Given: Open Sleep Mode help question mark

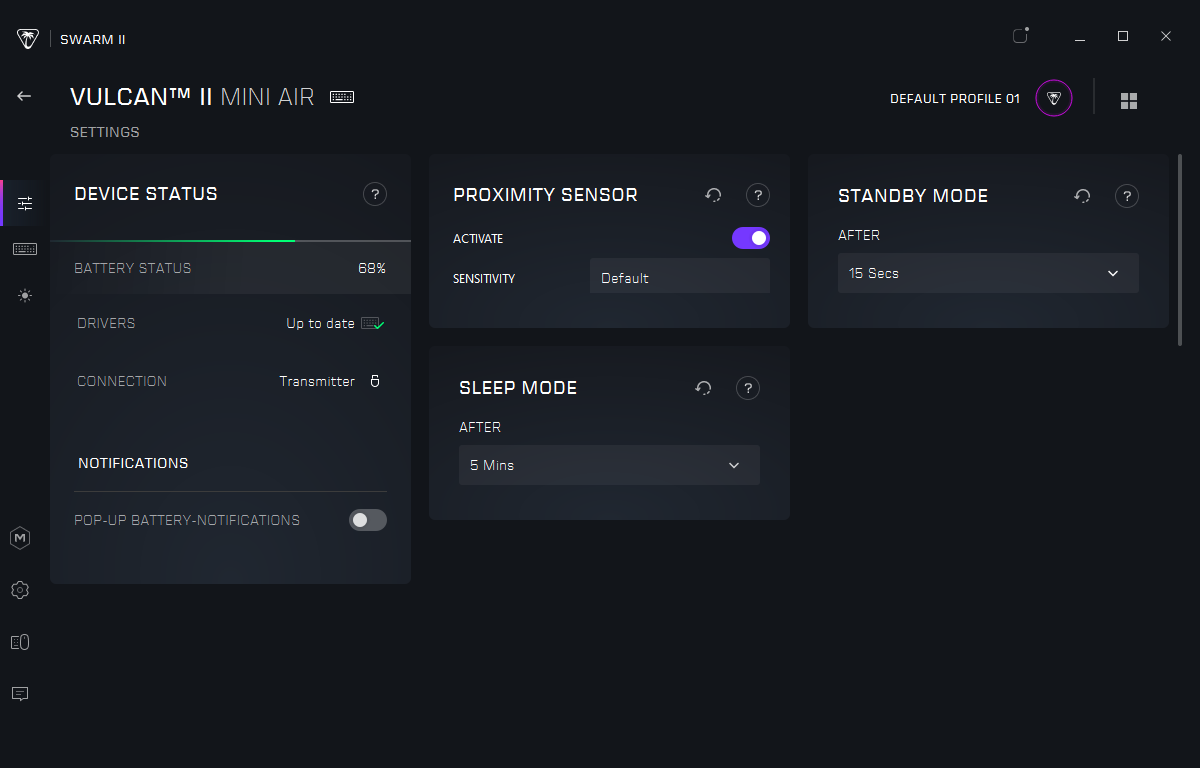Looking at the screenshot, I should (748, 388).
